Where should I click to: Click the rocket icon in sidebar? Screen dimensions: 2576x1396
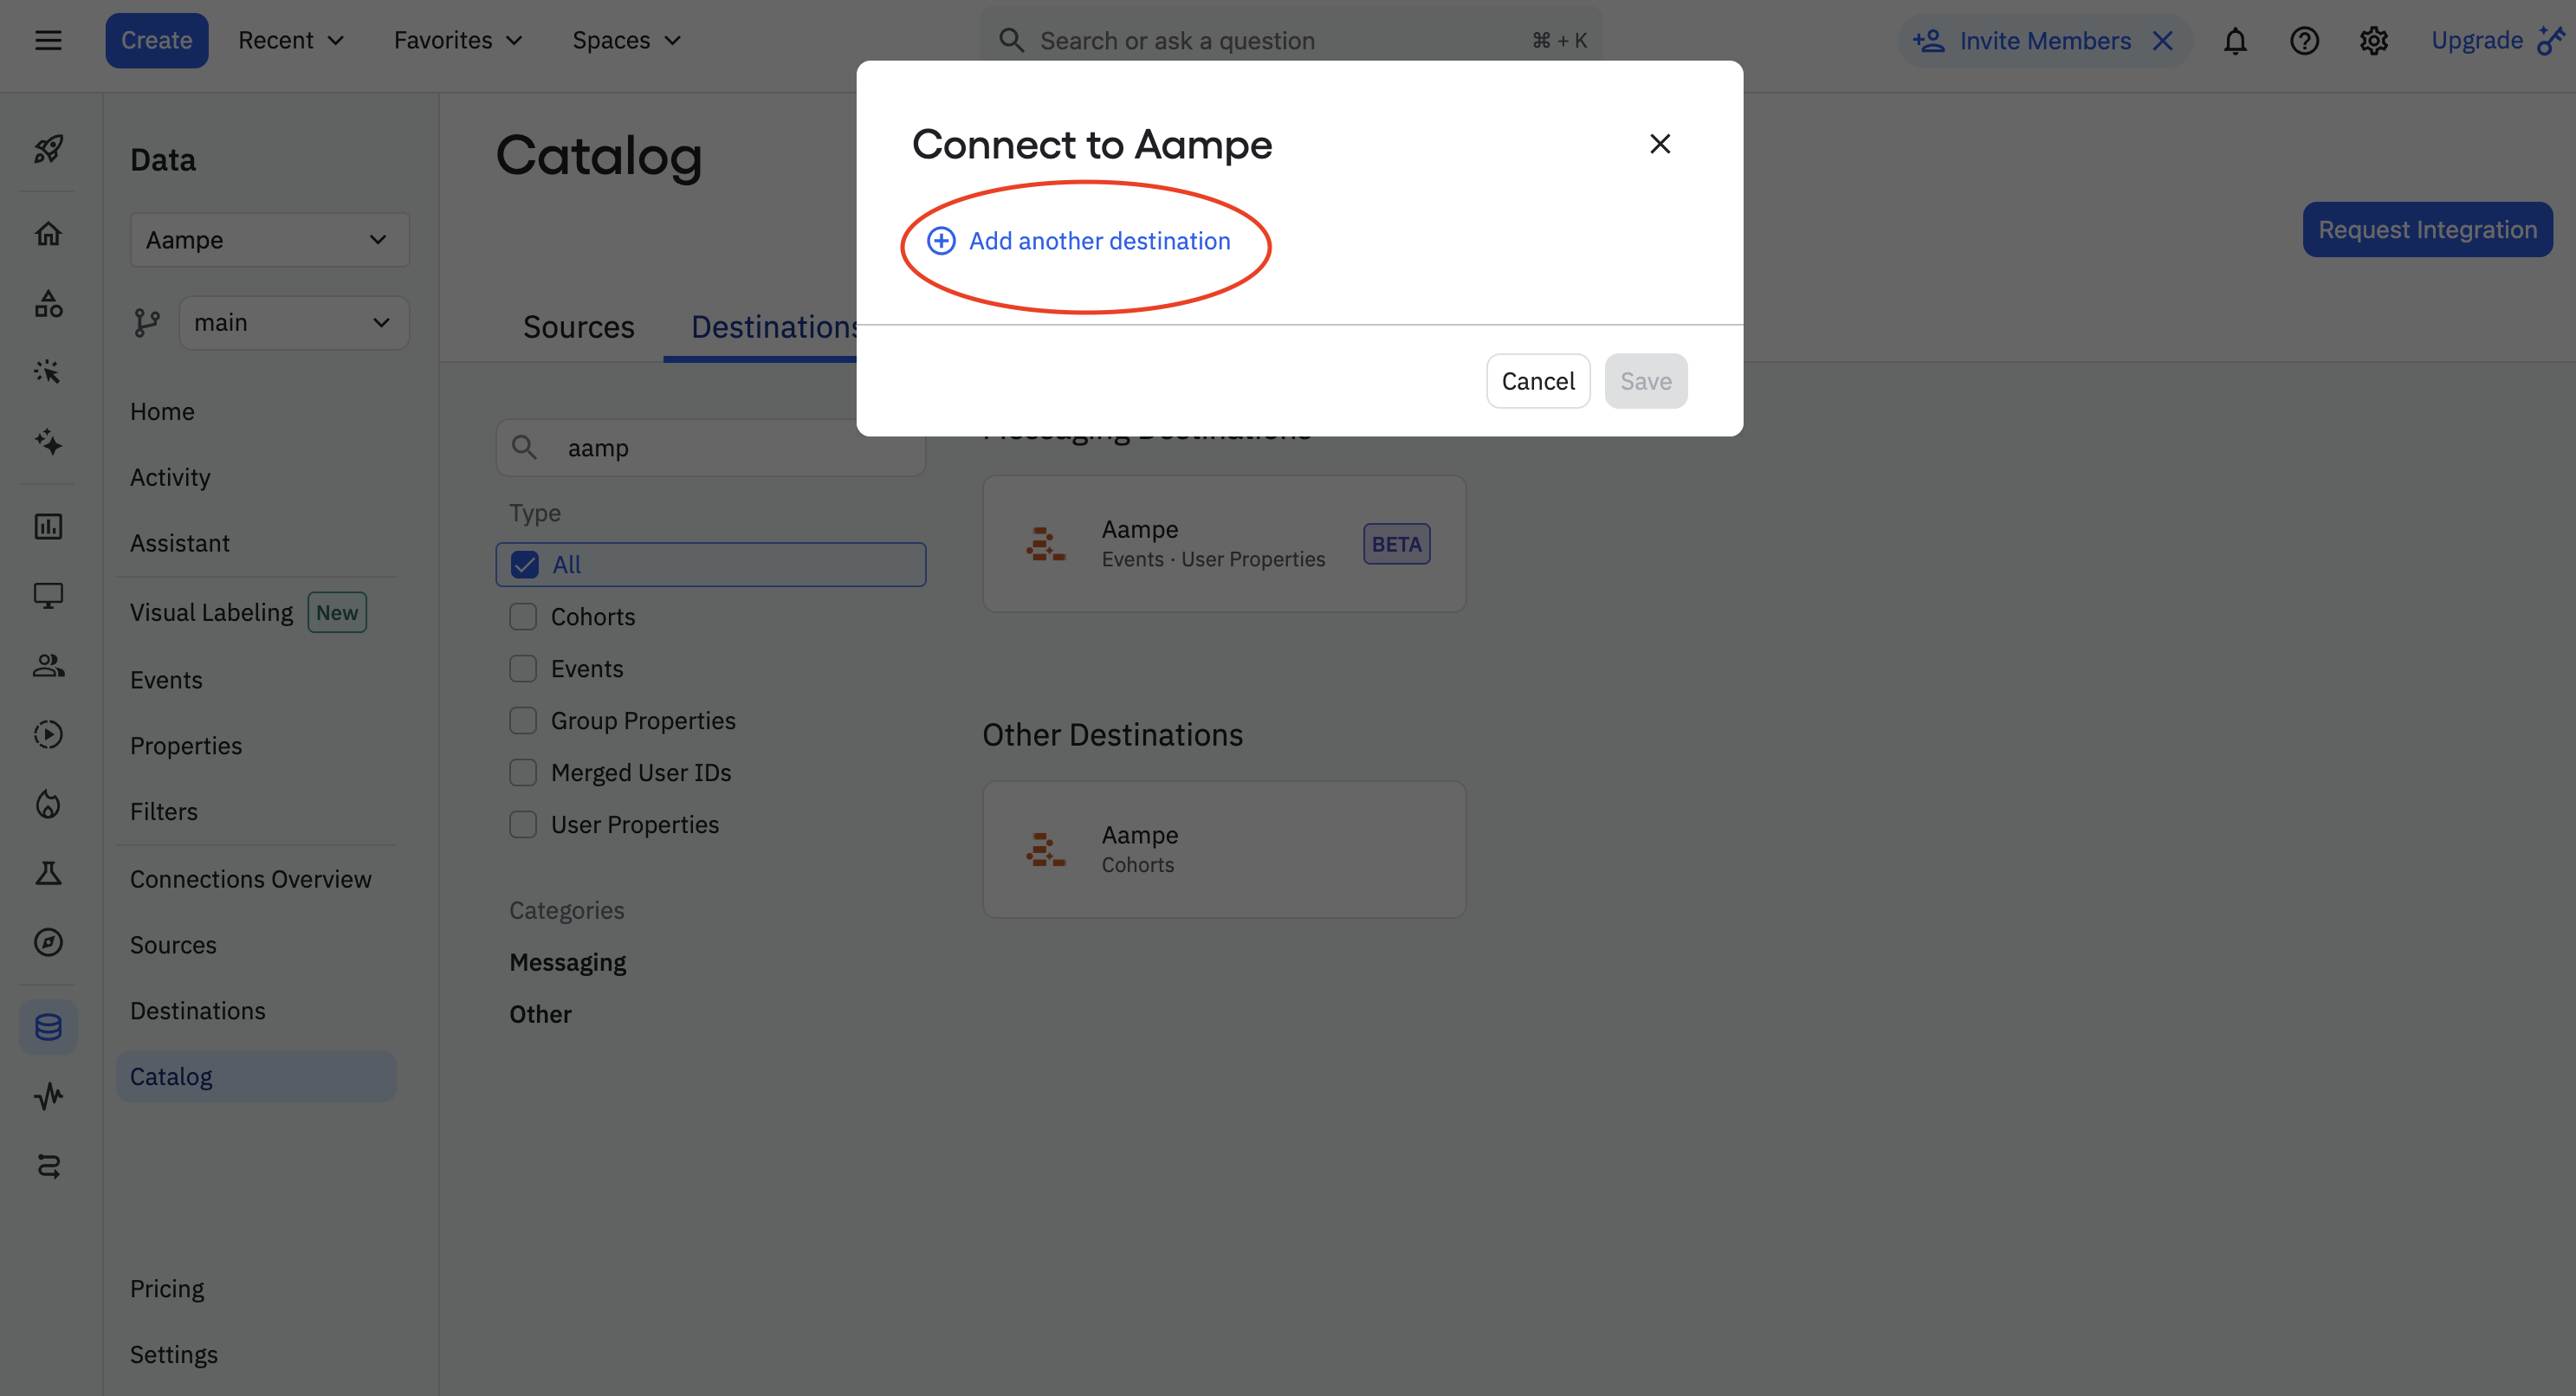click(48, 149)
